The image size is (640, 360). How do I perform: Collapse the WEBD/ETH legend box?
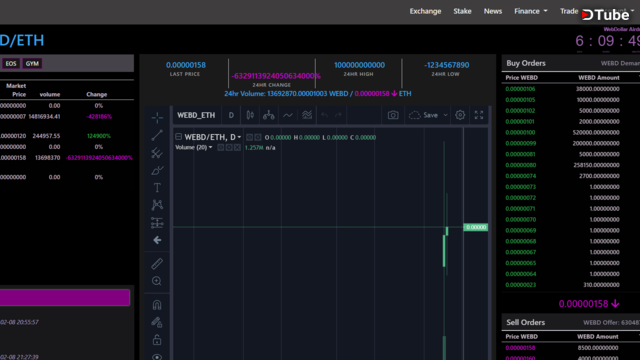[x=178, y=137]
